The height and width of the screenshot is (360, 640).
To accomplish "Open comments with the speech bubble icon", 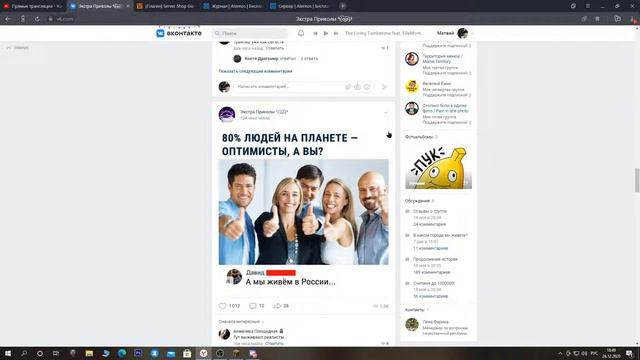I will (253, 306).
